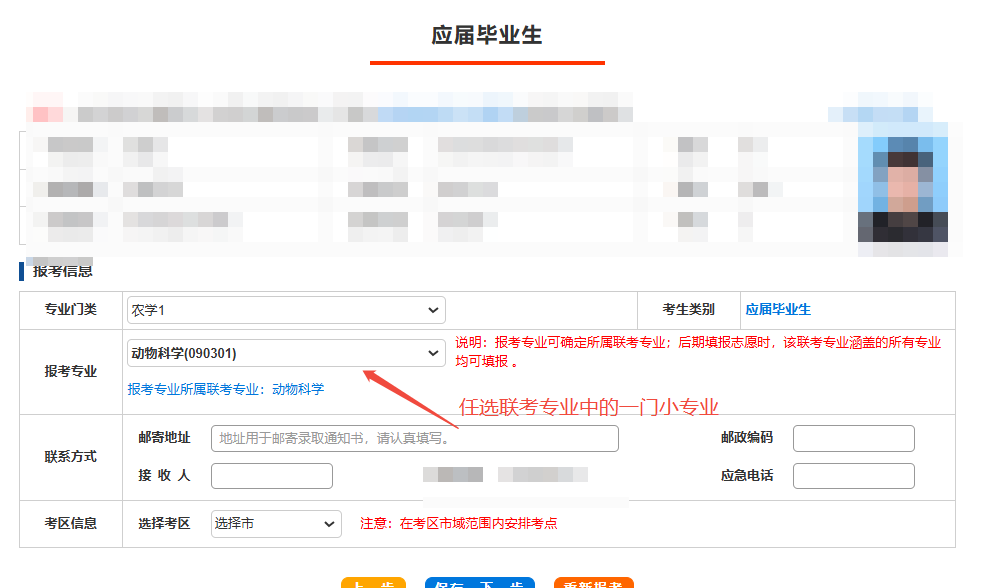Click the dropdown arrow on the 农学1 selector
1003x588 pixels.
(434, 310)
